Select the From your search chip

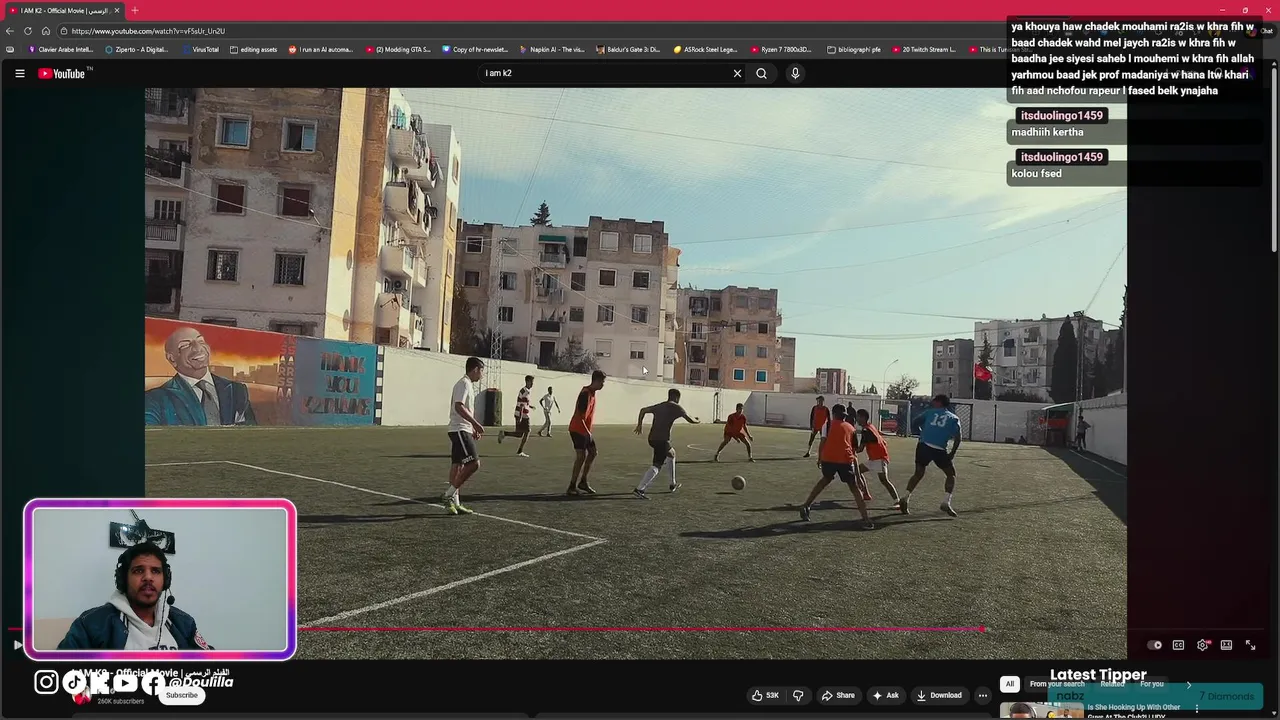1057,684
